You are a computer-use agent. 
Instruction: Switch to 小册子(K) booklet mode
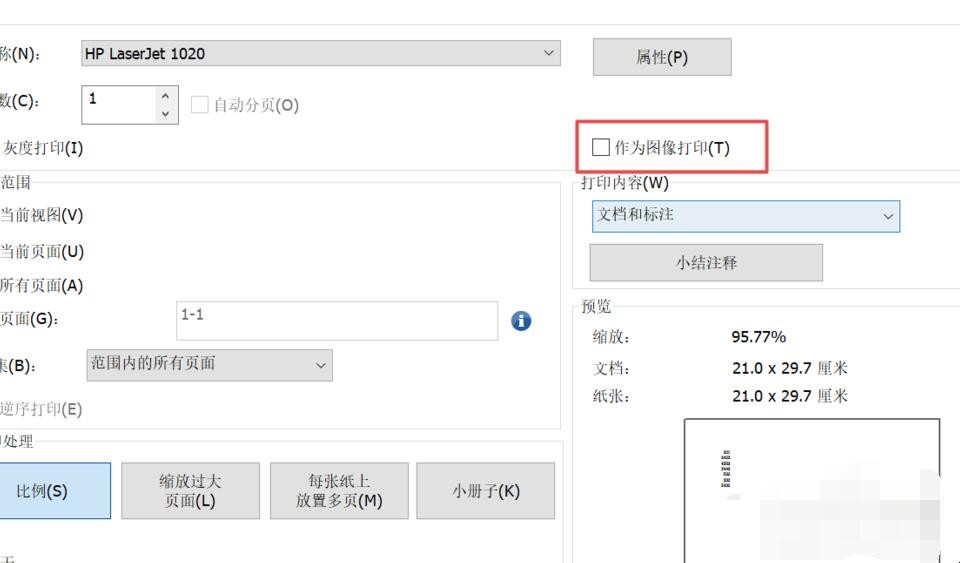point(485,491)
